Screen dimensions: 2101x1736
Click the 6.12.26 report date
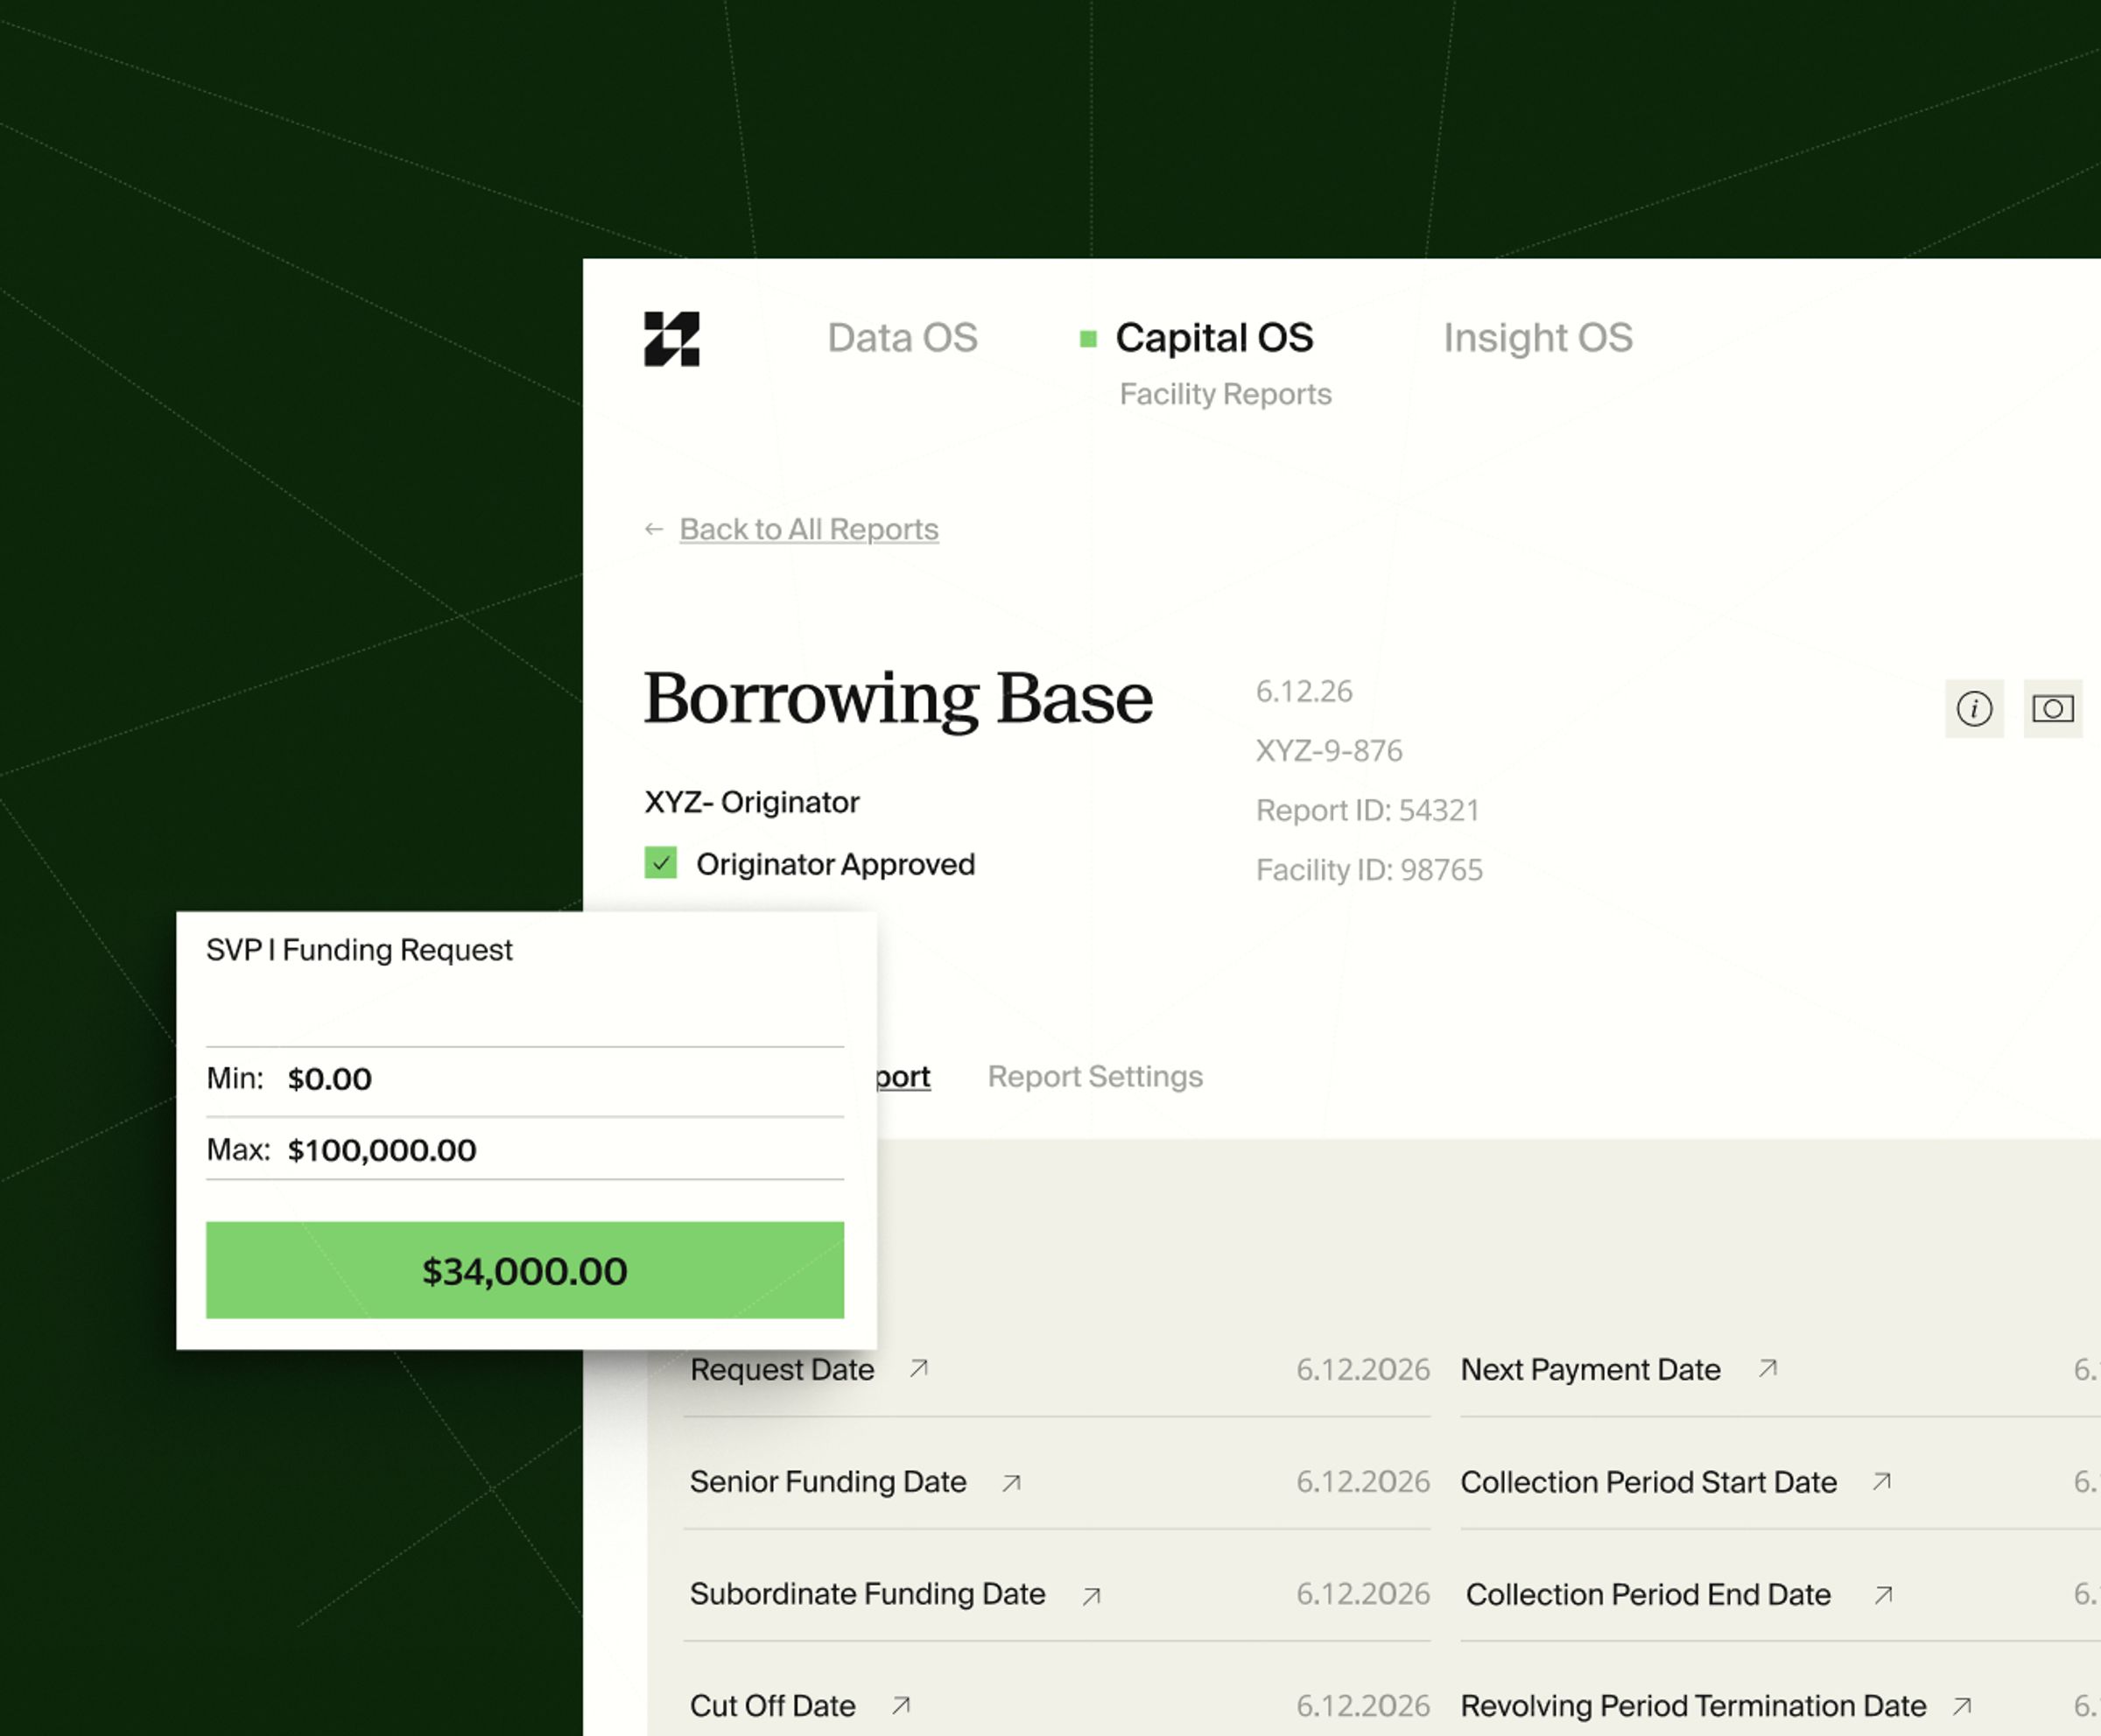[1304, 691]
